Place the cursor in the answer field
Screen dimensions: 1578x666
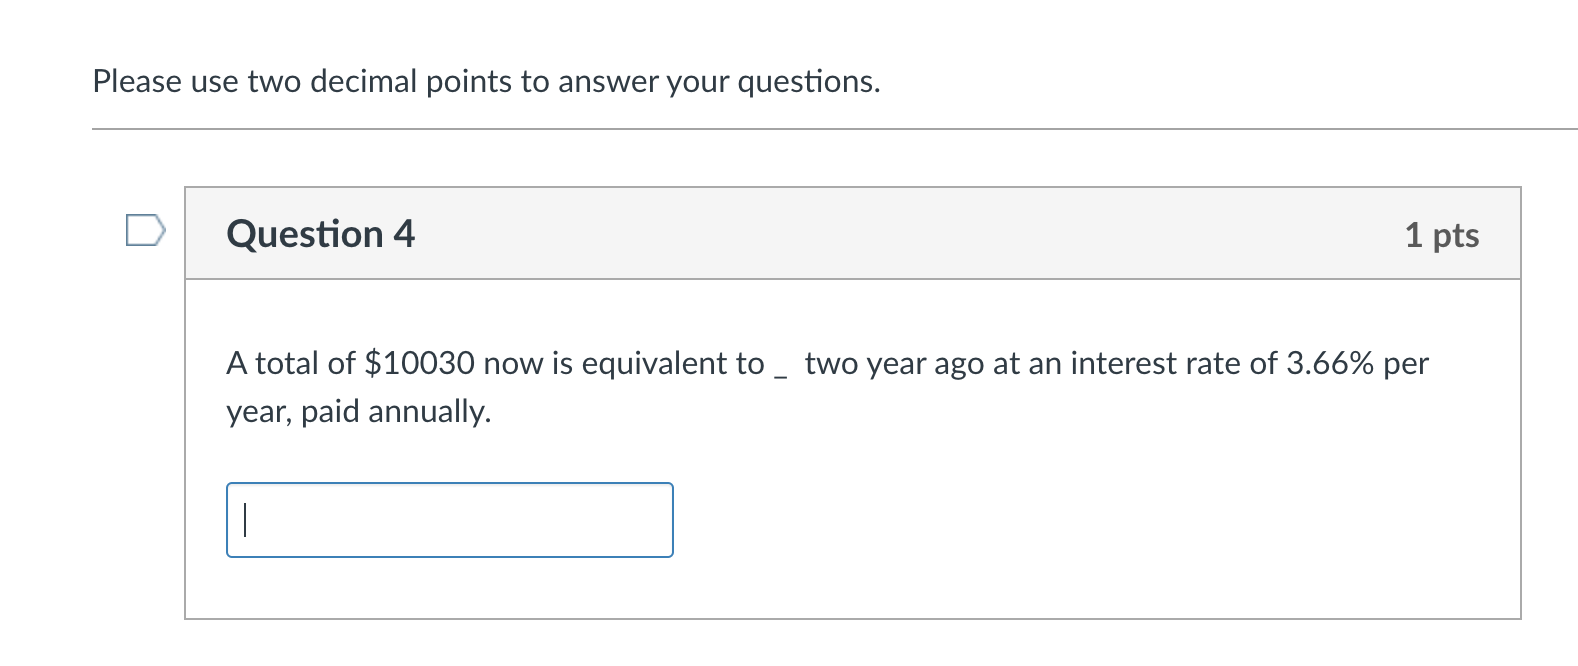point(450,519)
